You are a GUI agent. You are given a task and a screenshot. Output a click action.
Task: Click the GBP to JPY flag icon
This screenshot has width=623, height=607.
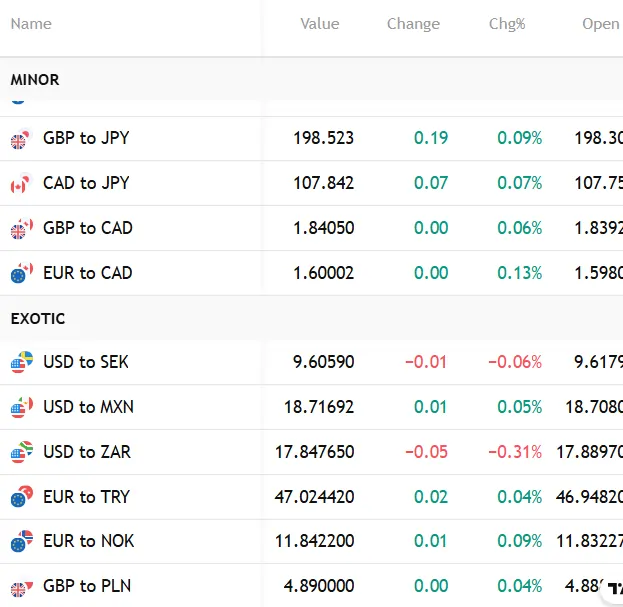coord(21,139)
